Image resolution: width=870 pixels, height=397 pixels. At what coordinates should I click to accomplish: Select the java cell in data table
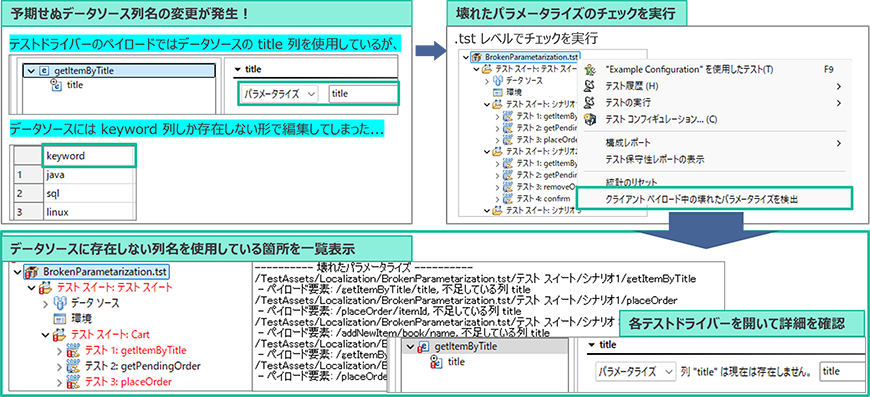click(89, 175)
